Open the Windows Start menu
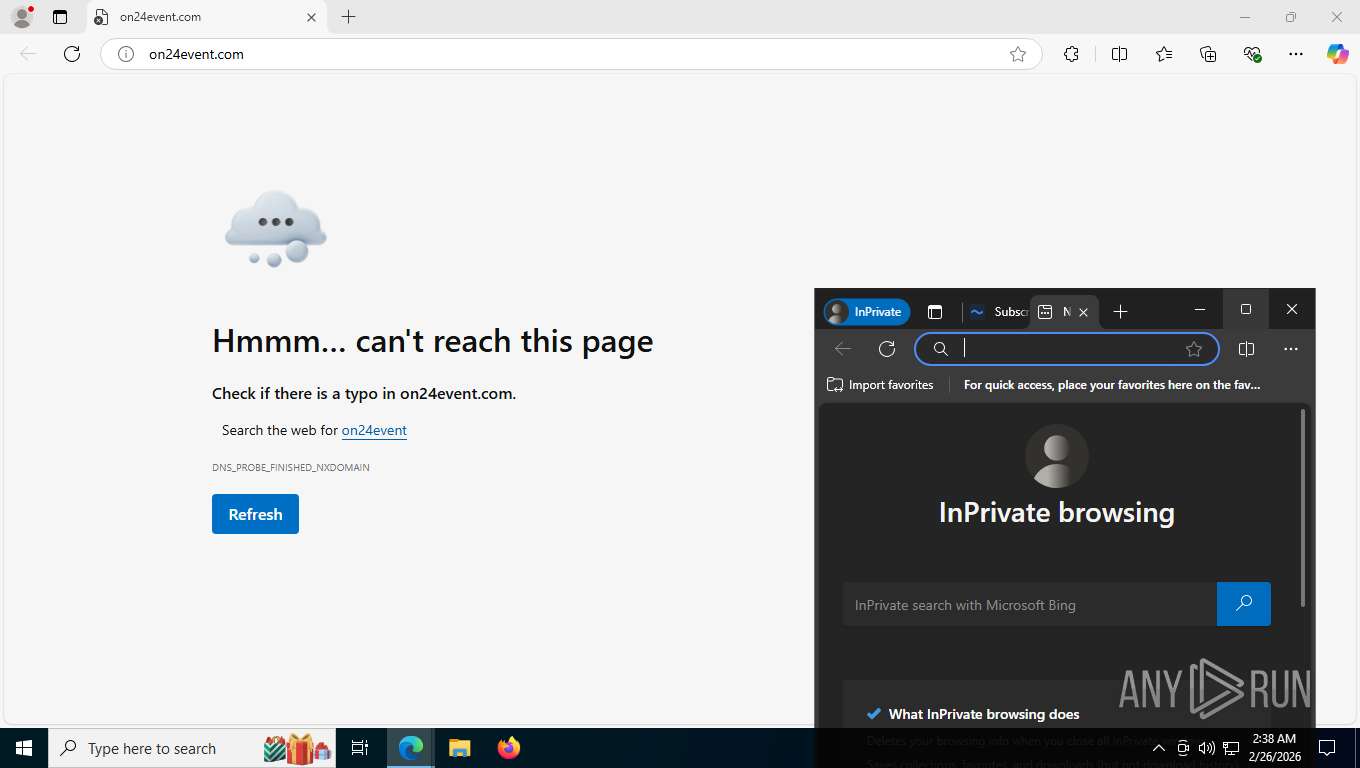Screen dimensions: 1360x768 24,748
